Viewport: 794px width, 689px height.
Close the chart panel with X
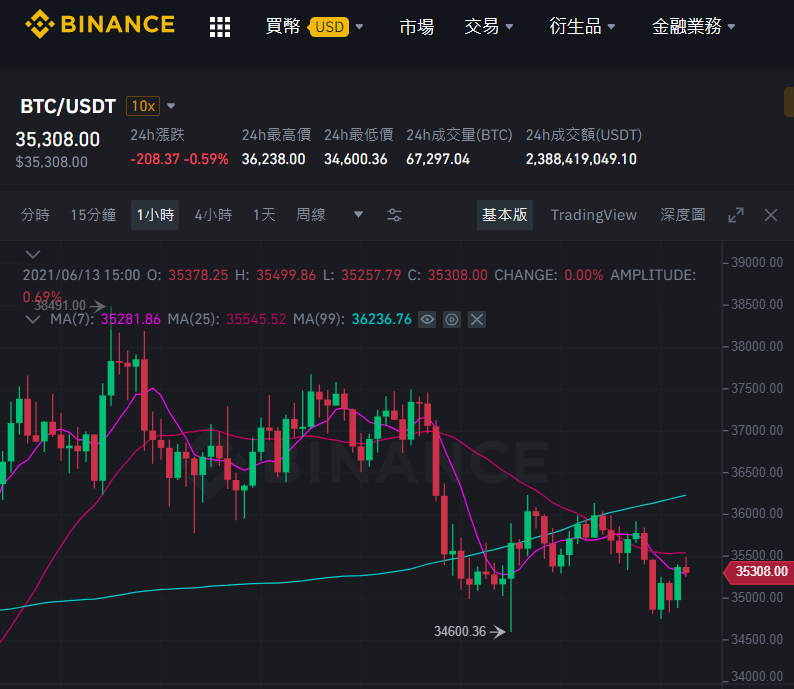pos(771,215)
